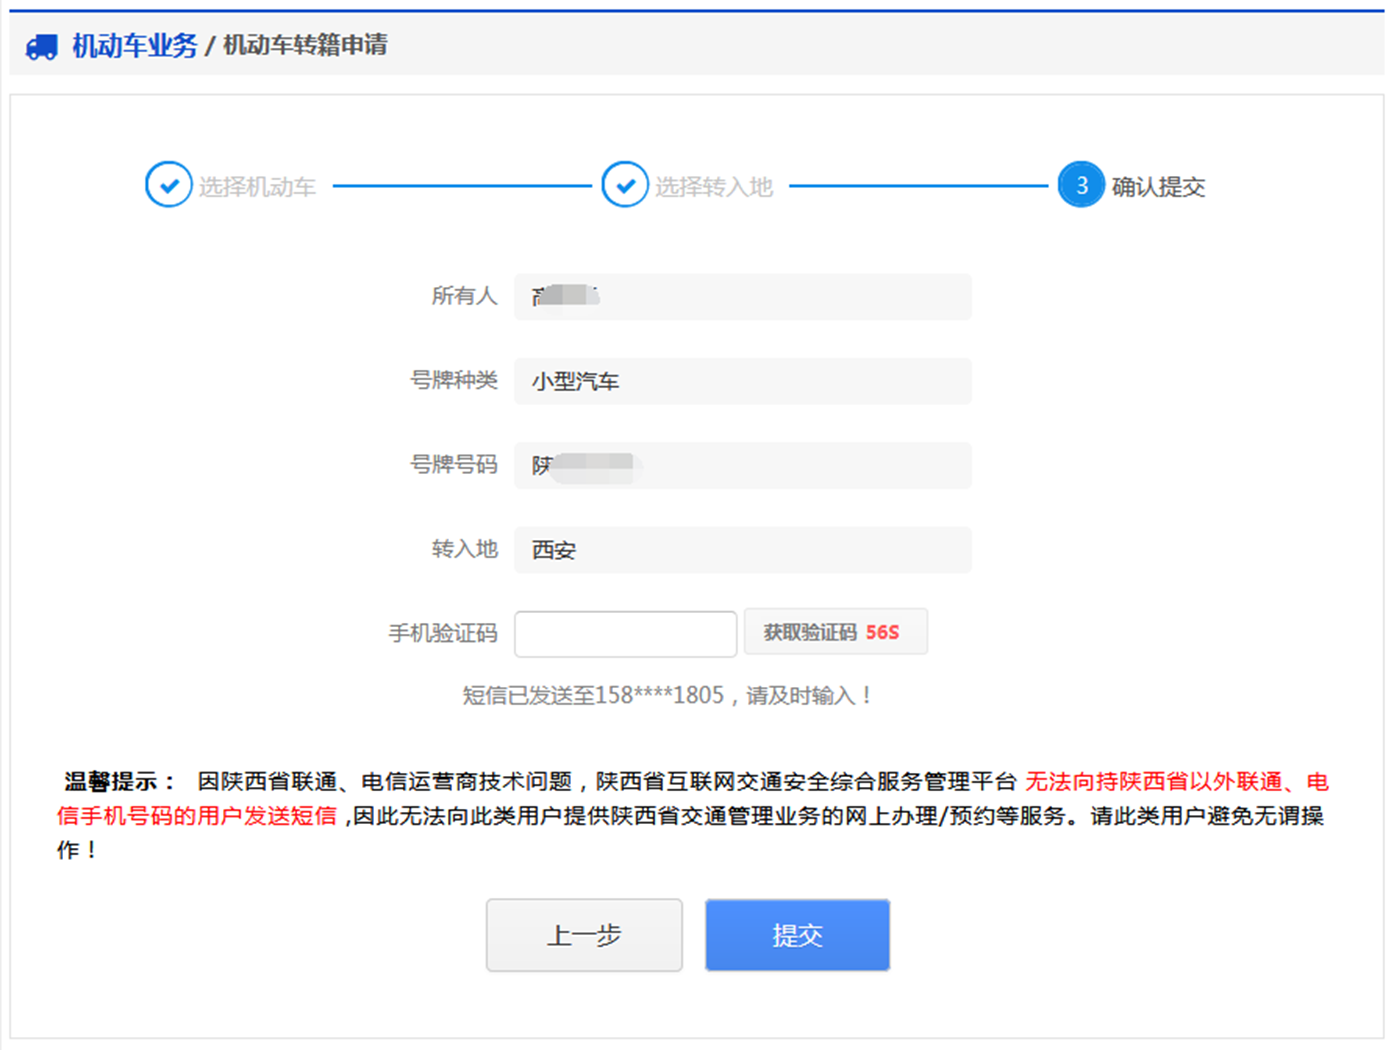Go back with the 上一步 button
The image size is (1394, 1050).
coord(584,935)
